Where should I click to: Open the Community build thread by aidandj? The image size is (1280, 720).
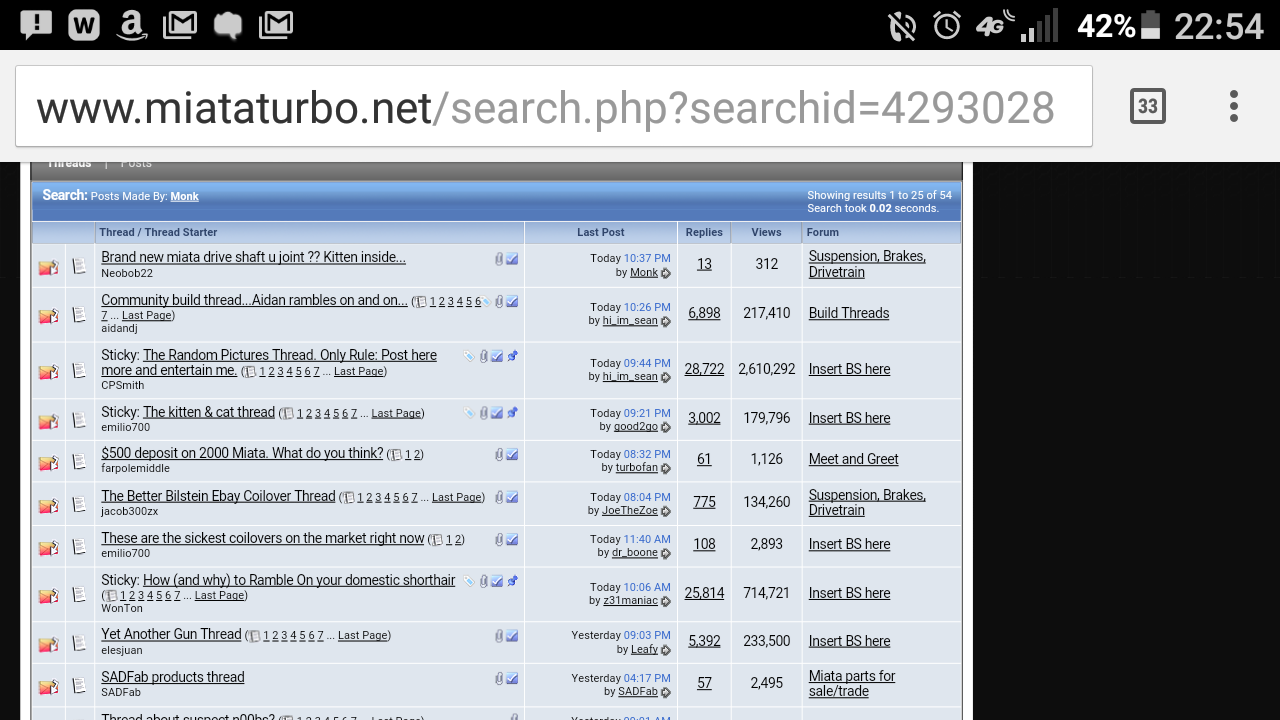254,301
